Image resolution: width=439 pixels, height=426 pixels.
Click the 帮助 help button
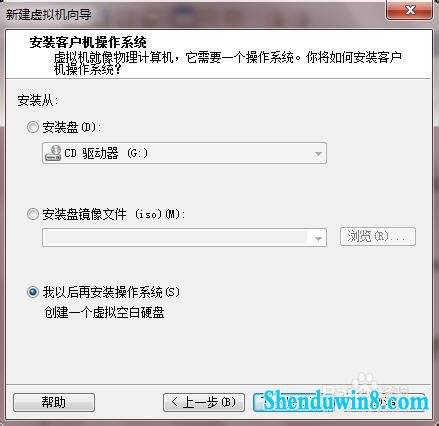pos(54,402)
